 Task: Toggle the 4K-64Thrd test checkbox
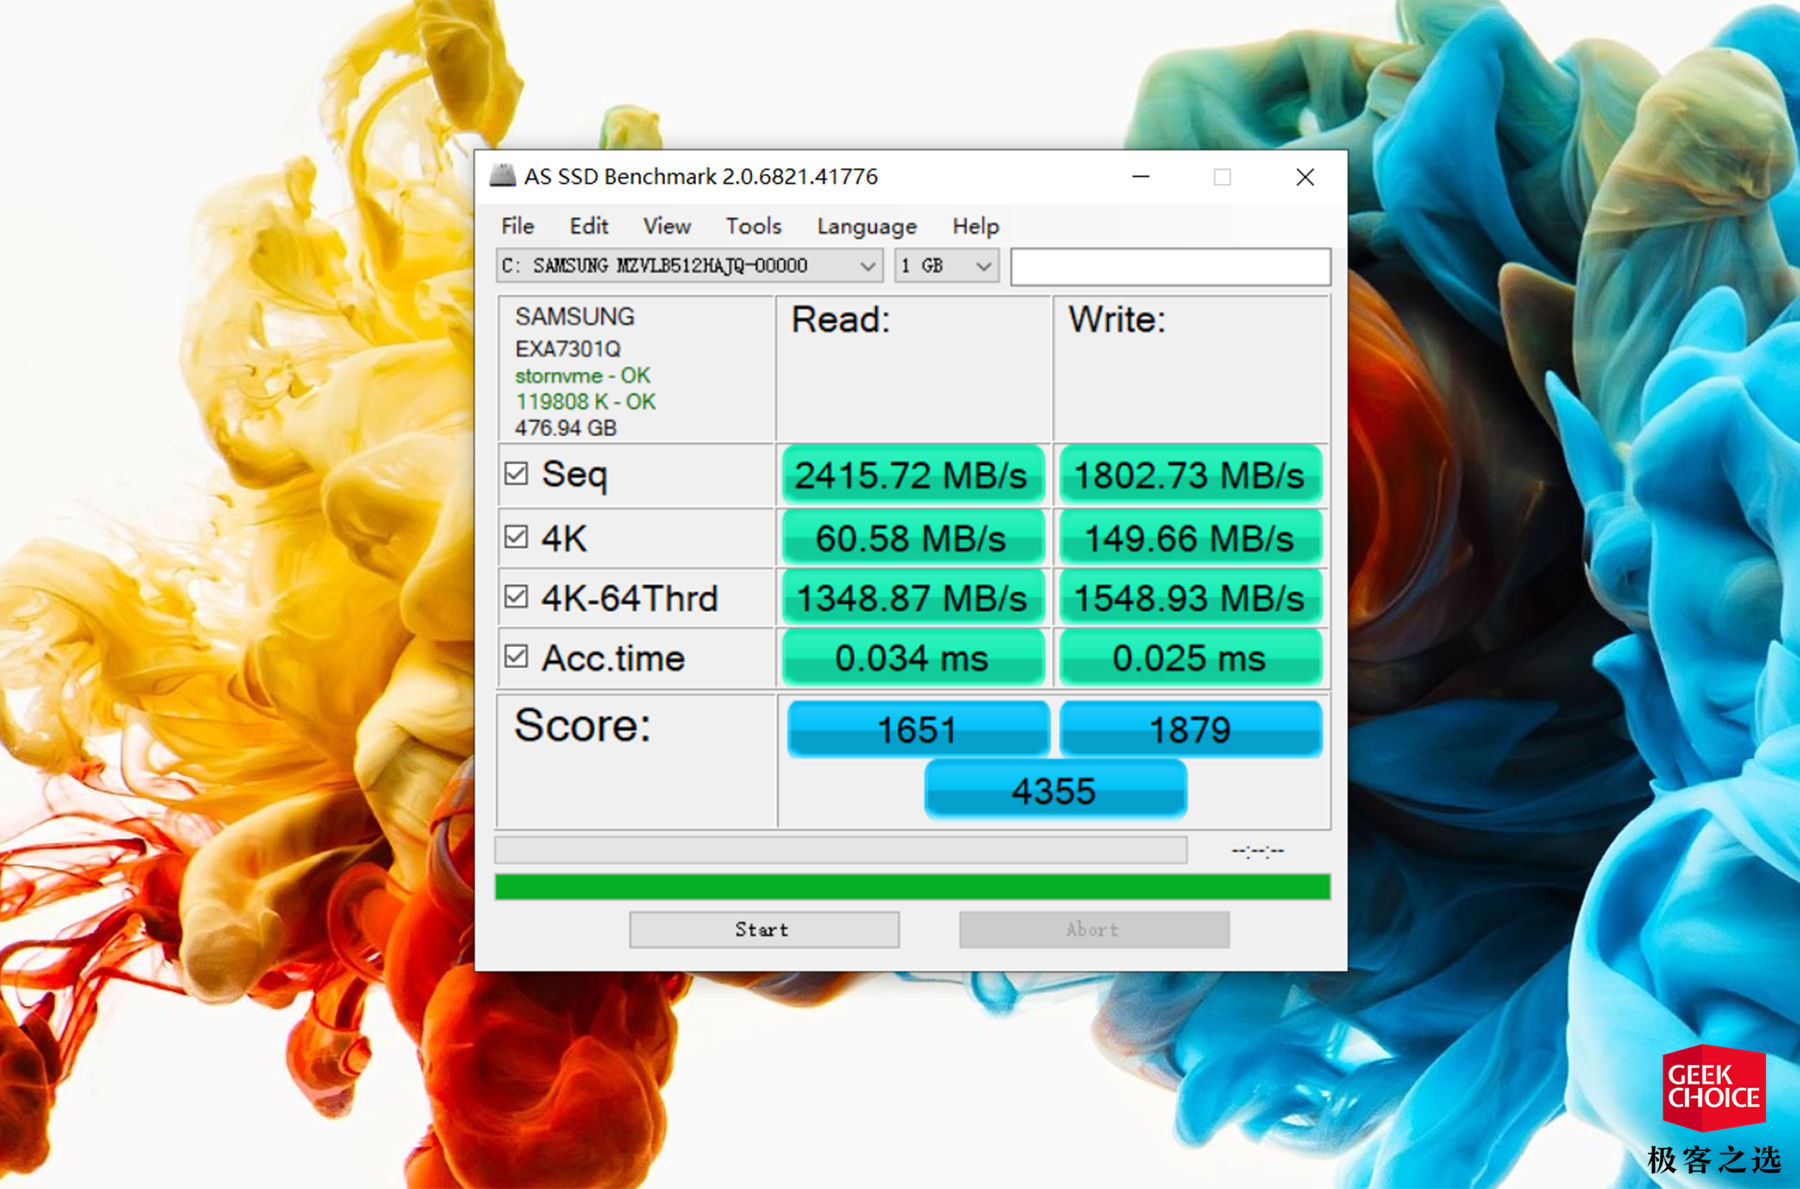point(517,597)
